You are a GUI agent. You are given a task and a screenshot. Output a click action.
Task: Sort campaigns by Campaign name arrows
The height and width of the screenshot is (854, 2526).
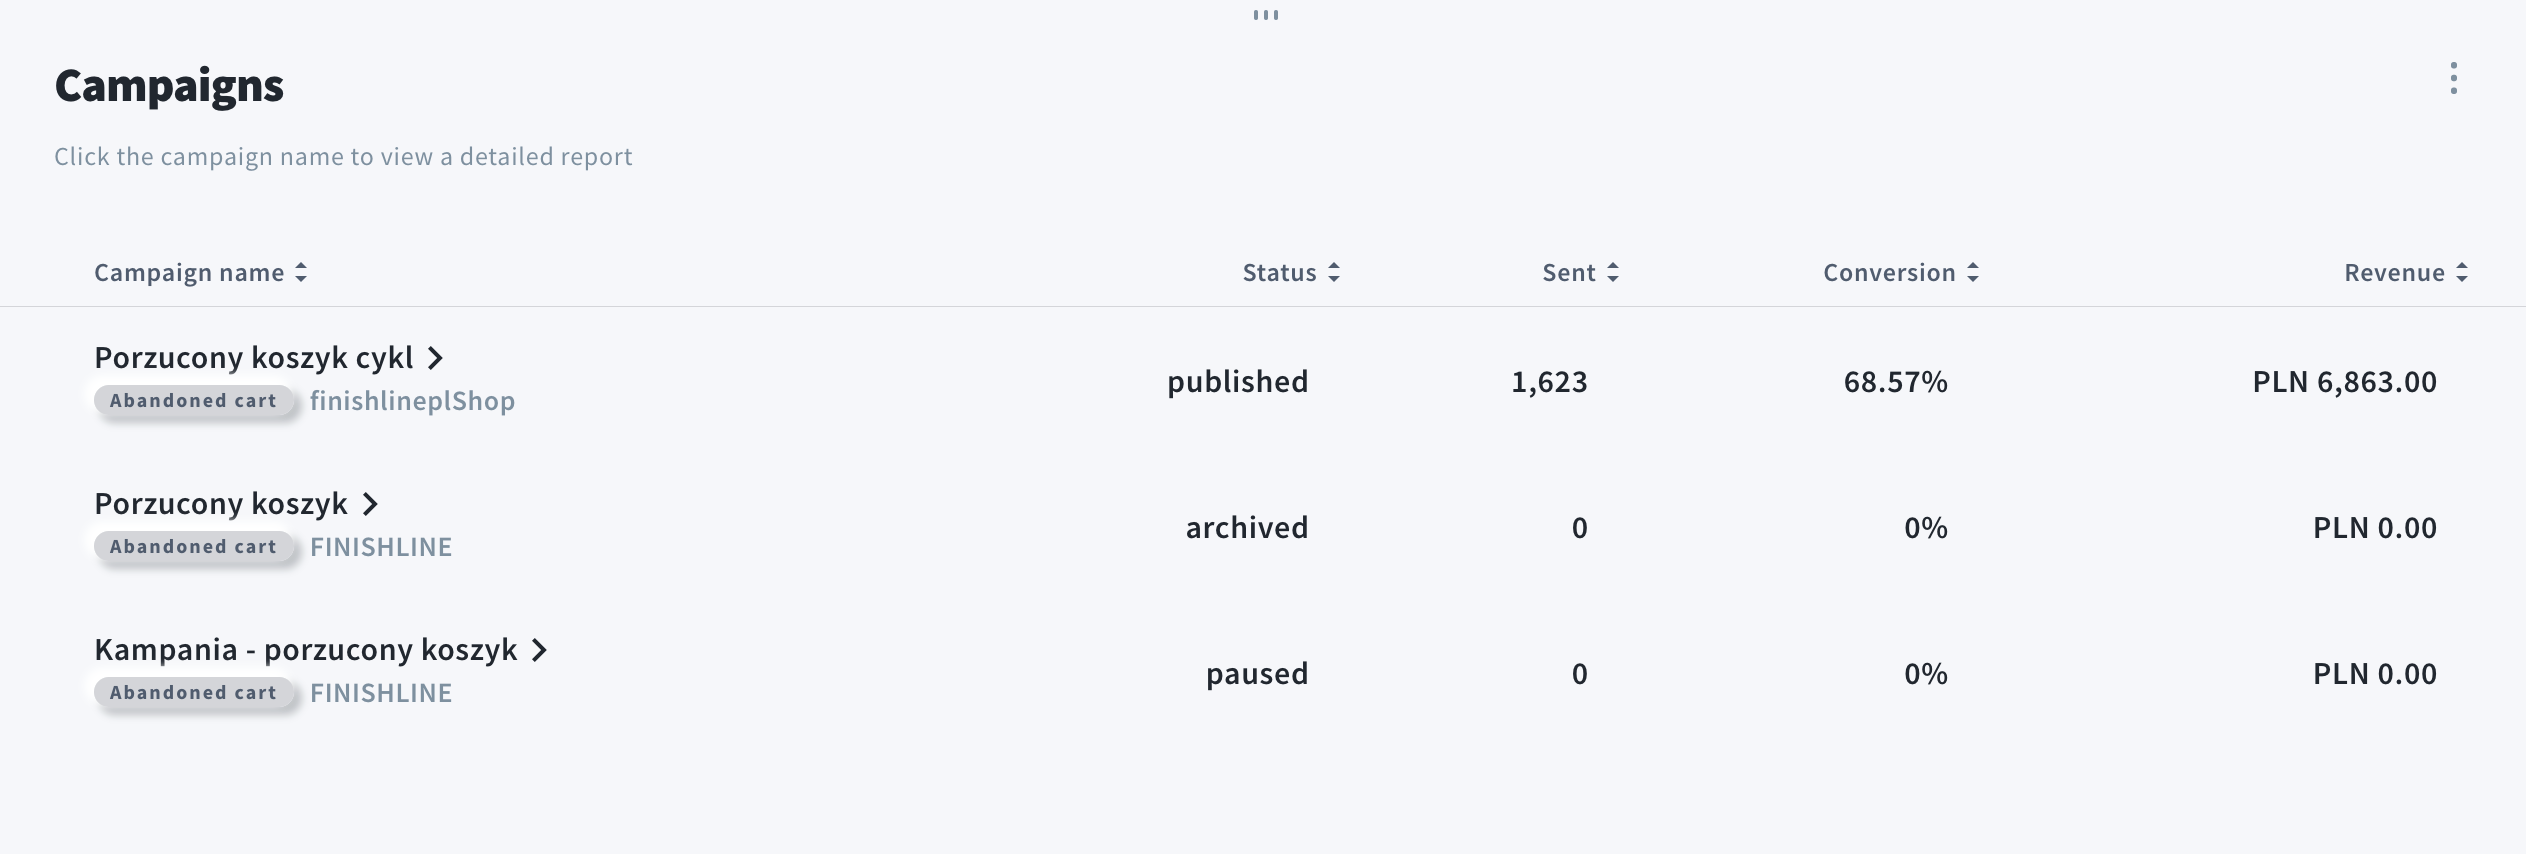(x=301, y=273)
